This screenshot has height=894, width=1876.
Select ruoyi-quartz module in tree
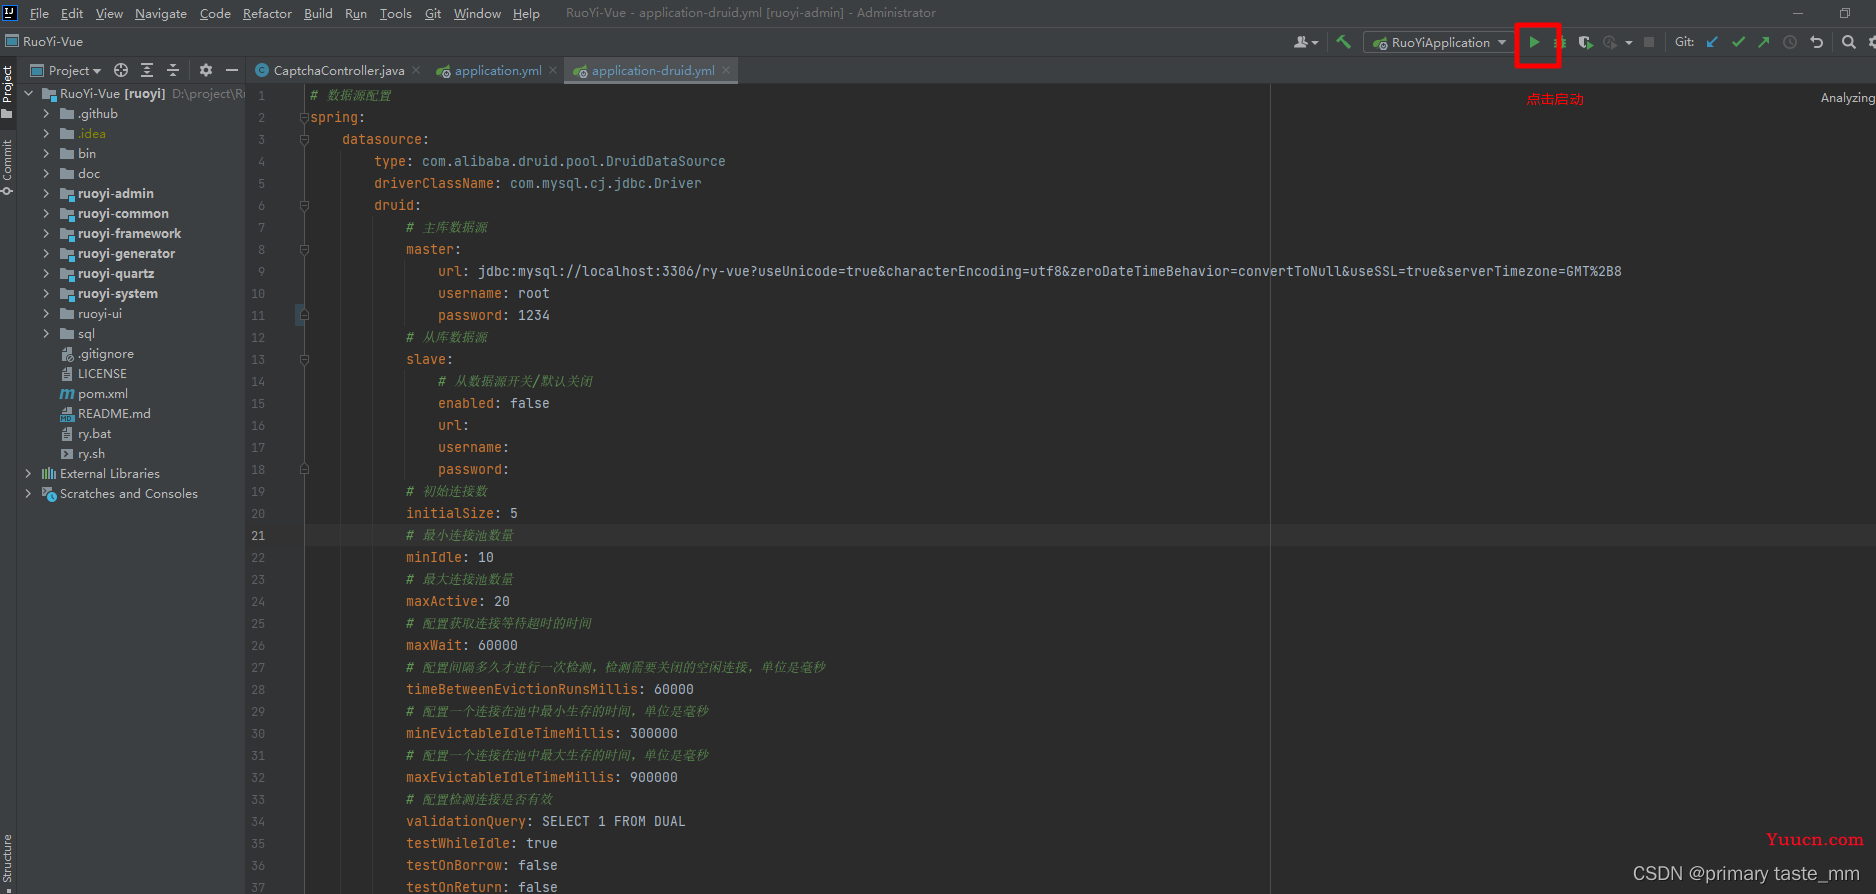tap(116, 273)
